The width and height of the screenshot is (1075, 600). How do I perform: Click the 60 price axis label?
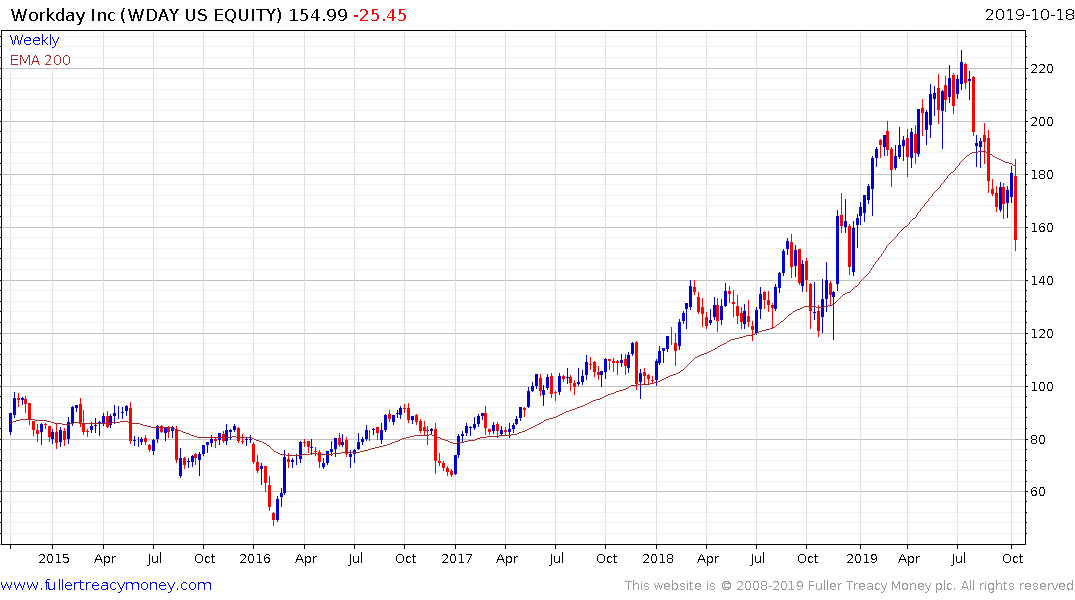(1038, 492)
